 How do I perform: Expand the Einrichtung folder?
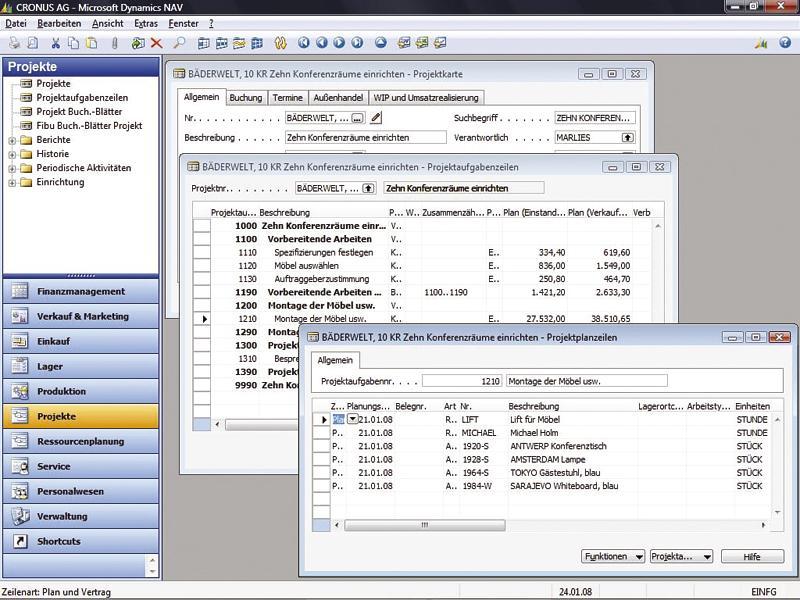click(x=12, y=183)
